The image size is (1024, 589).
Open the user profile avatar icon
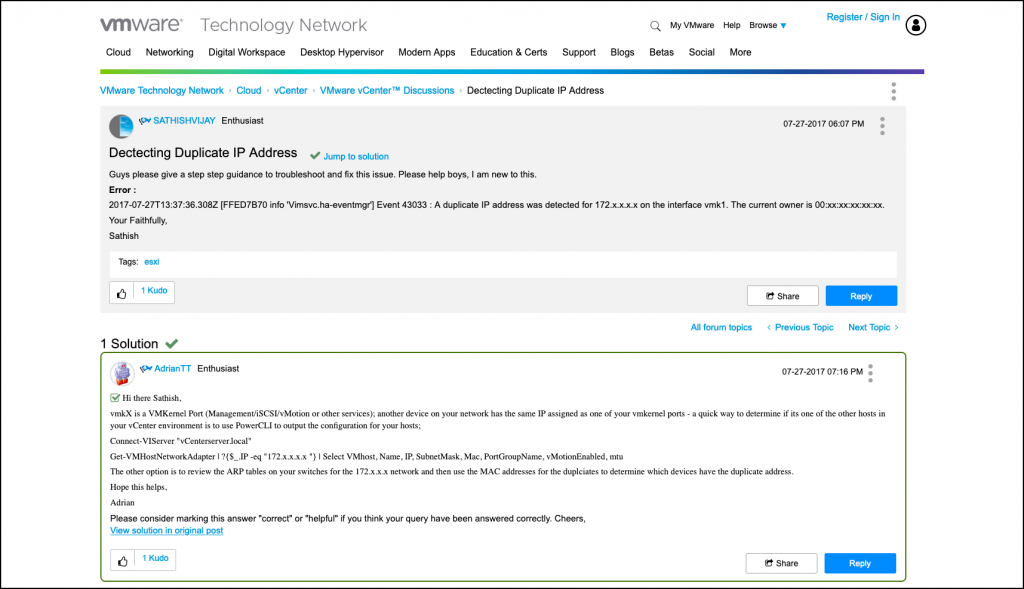916,26
